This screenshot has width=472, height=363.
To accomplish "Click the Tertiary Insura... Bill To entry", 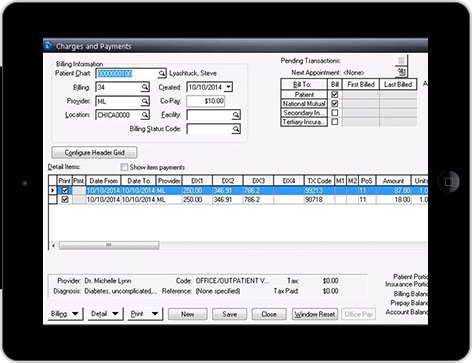I will click(x=304, y=122).
